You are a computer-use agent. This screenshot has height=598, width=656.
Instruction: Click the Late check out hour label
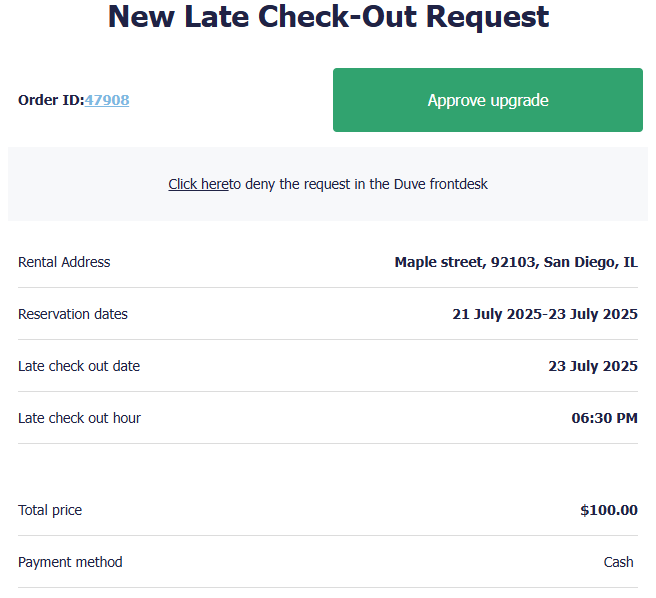coord(79,418)
